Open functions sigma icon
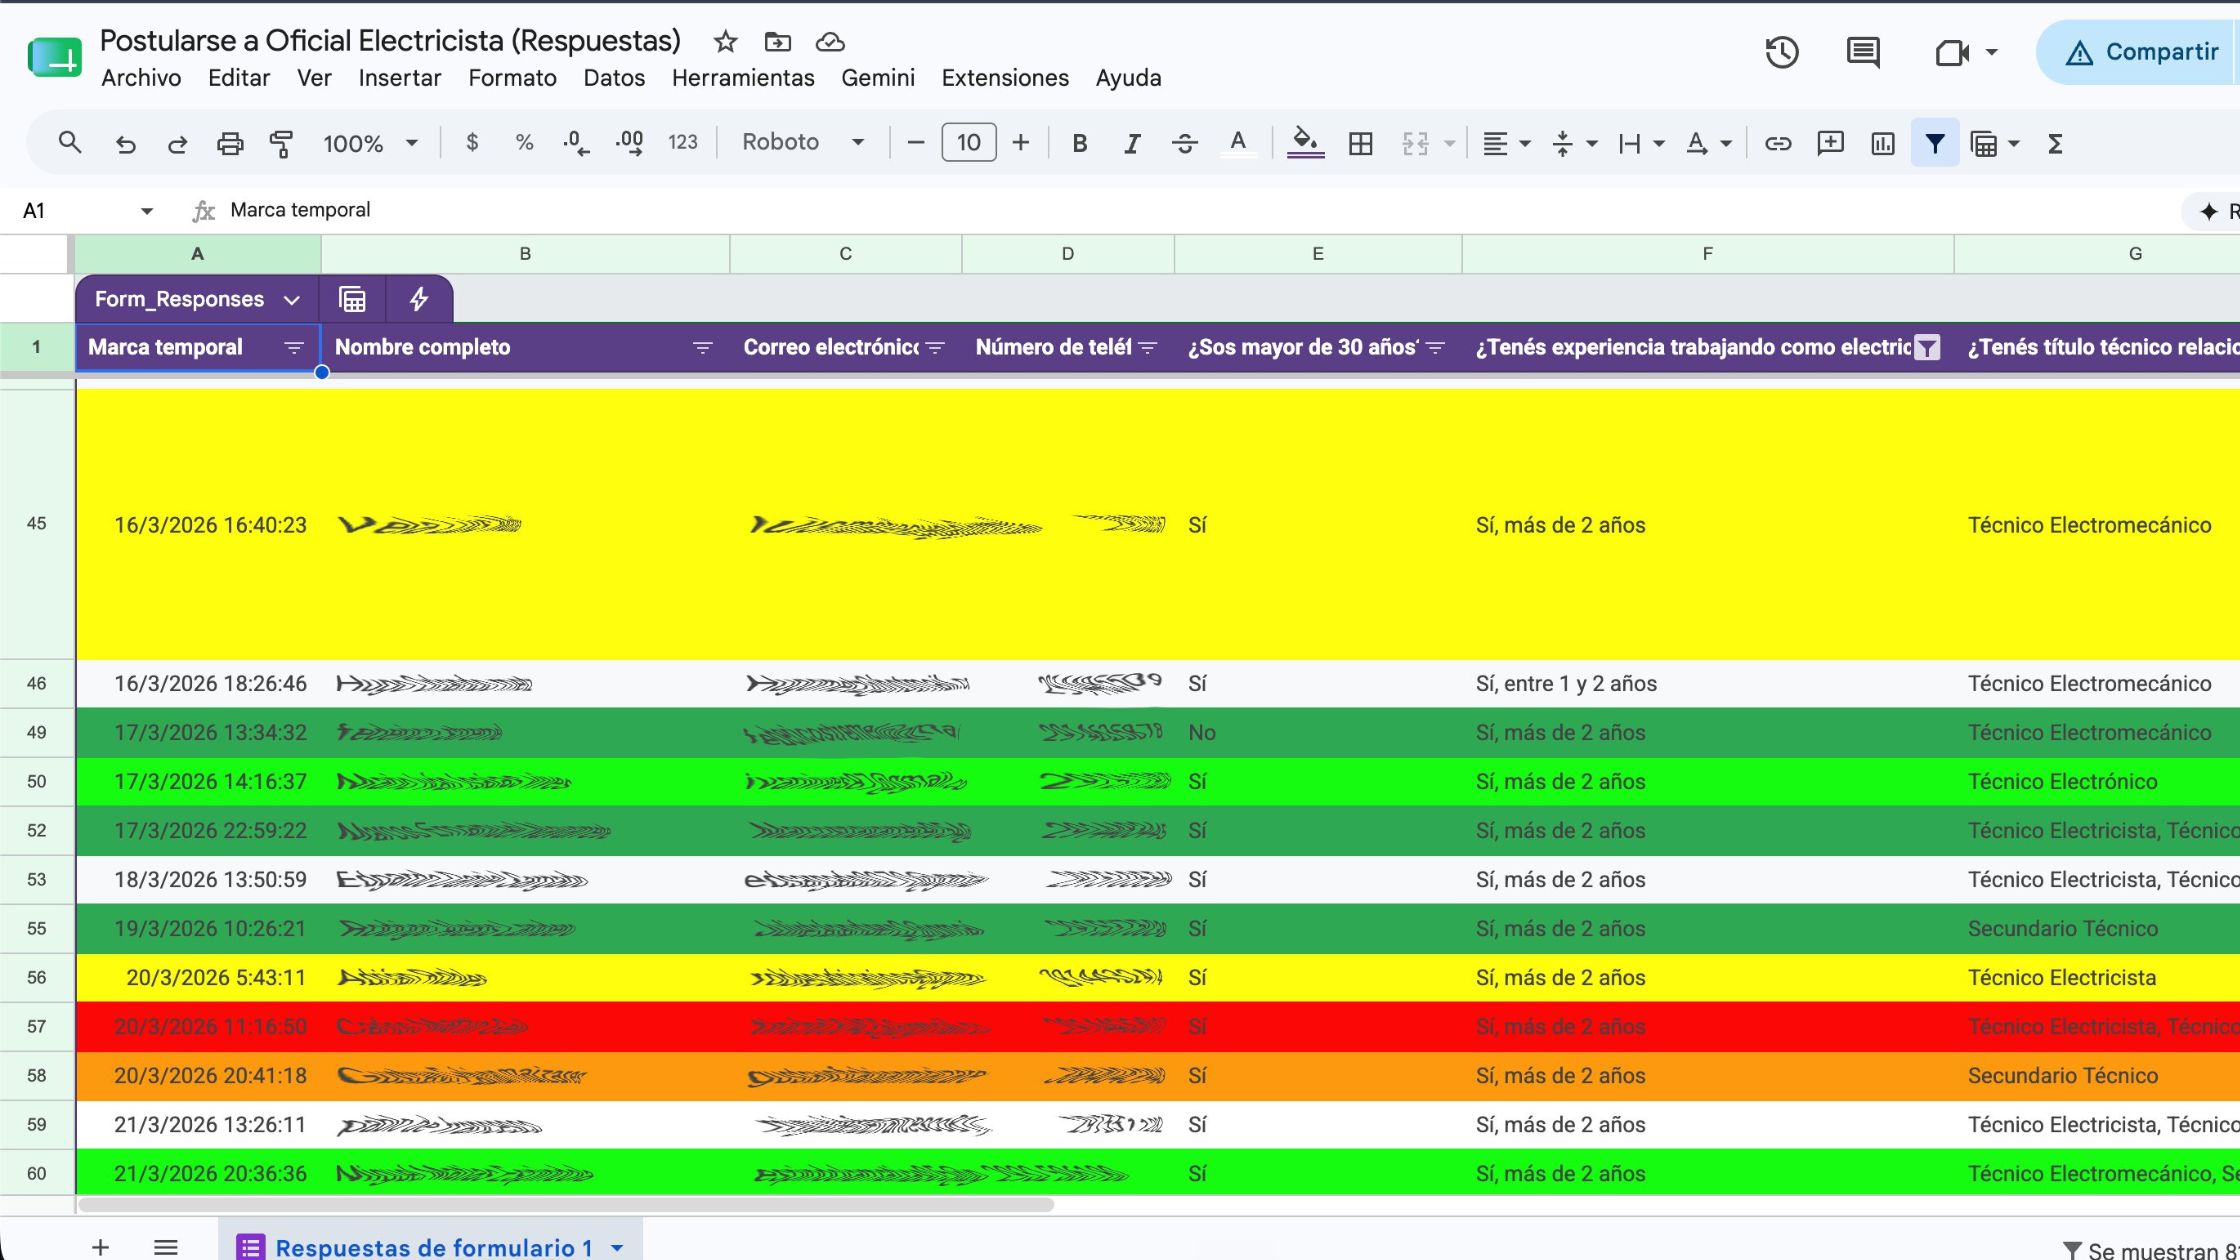Image resolution: width=2240 pixels, height=1260 pixels. point(2055,144)
